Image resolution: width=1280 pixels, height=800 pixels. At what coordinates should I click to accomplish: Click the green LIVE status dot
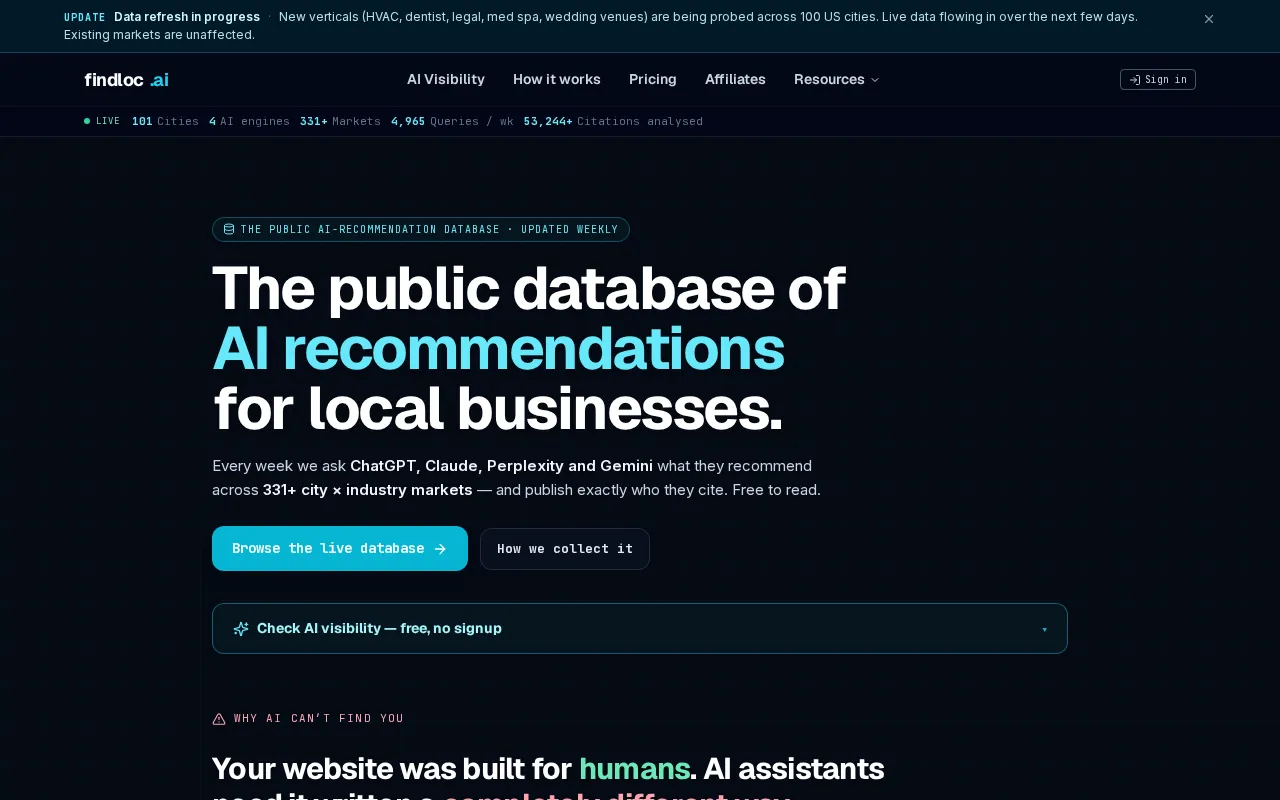click(87, 121)
